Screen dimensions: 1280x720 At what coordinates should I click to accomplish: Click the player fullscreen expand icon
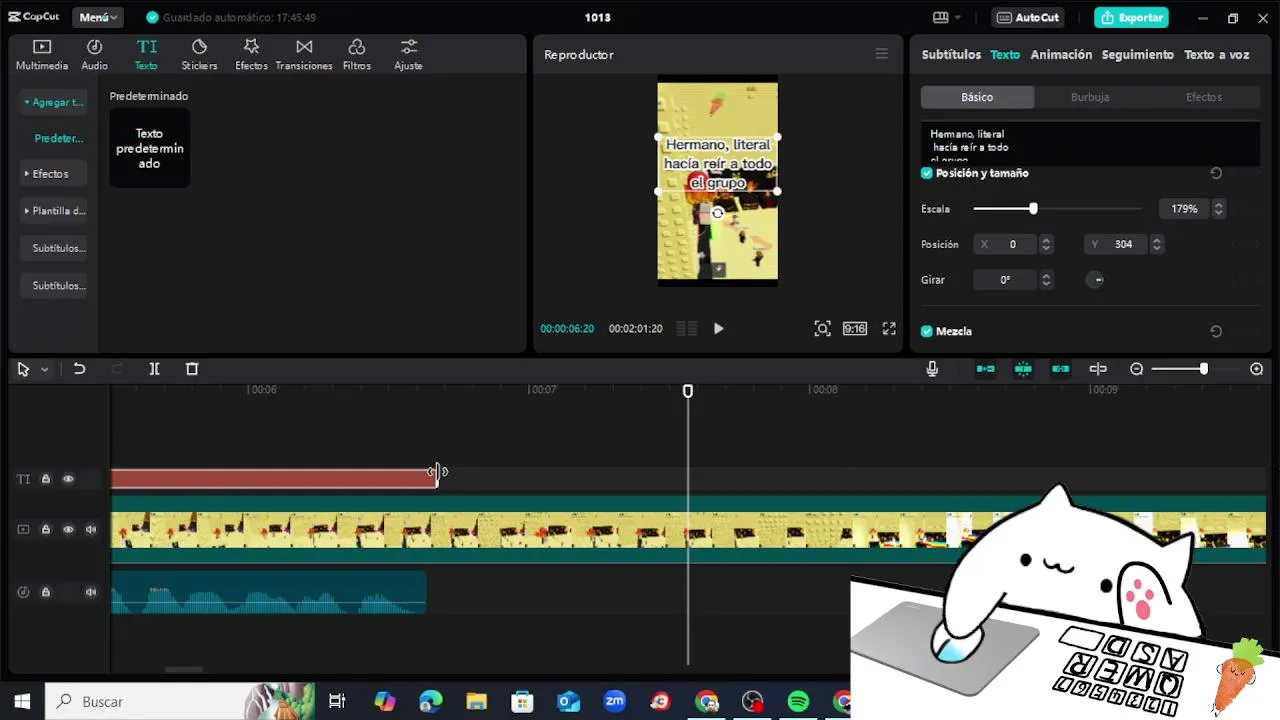pos(889,328)
